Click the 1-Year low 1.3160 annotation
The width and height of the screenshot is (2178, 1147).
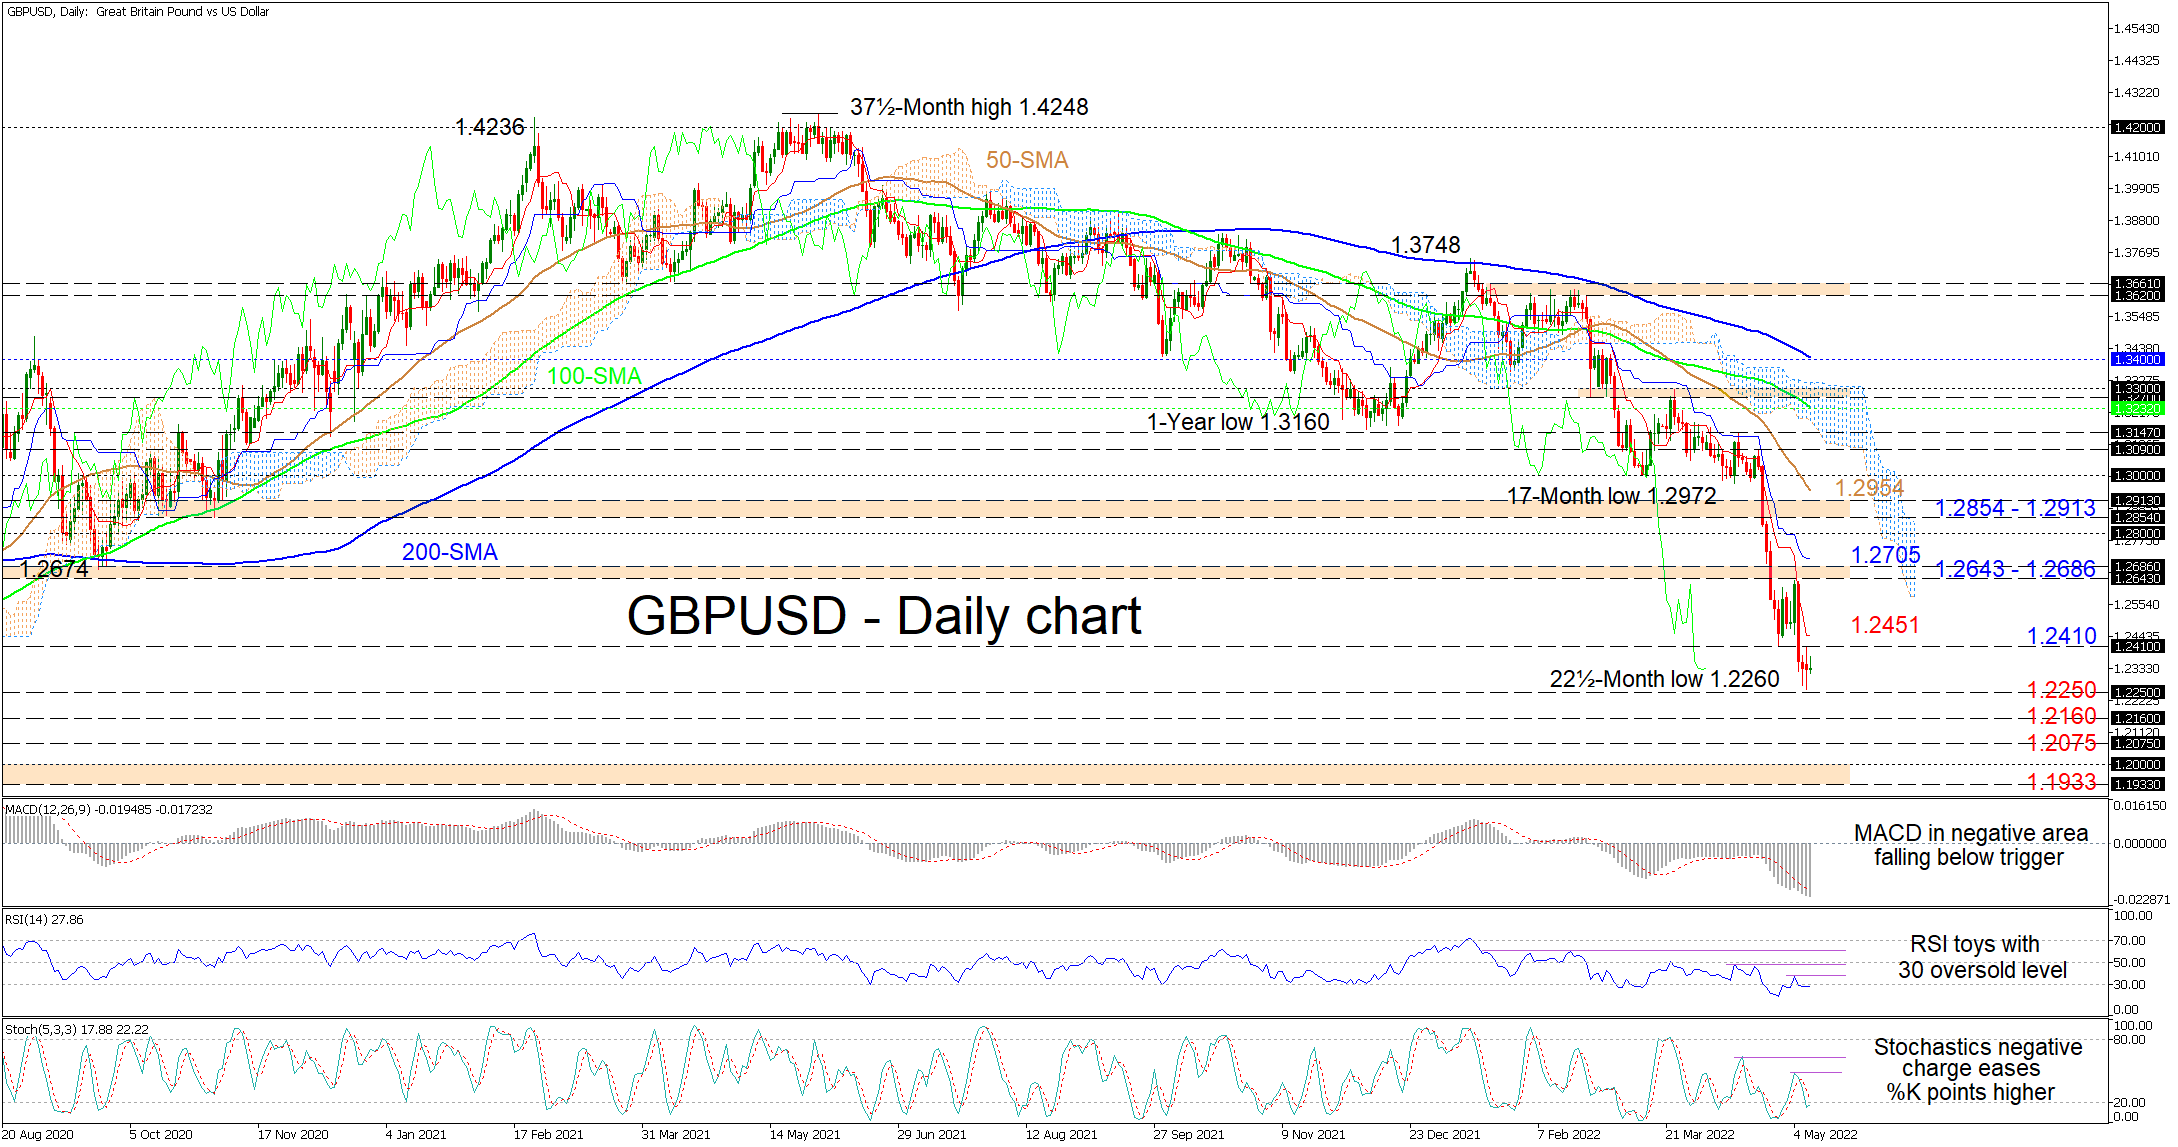coord(1237,422)
